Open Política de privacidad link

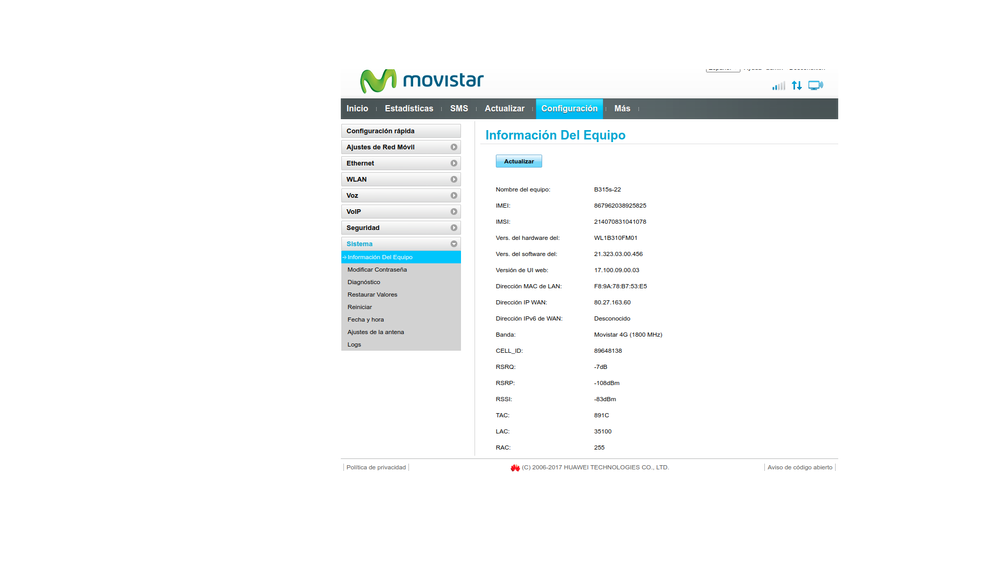click(376, 467)
